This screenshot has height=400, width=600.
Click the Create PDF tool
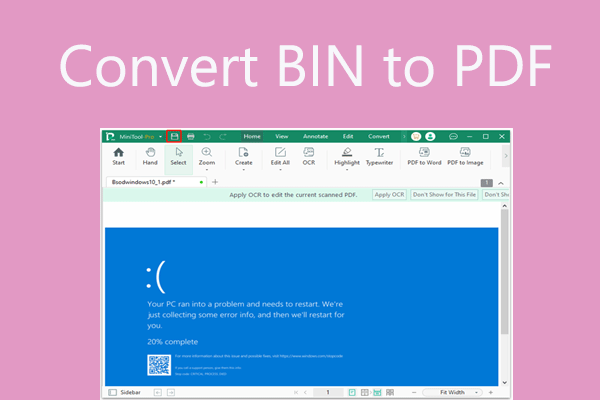(243, 155)
